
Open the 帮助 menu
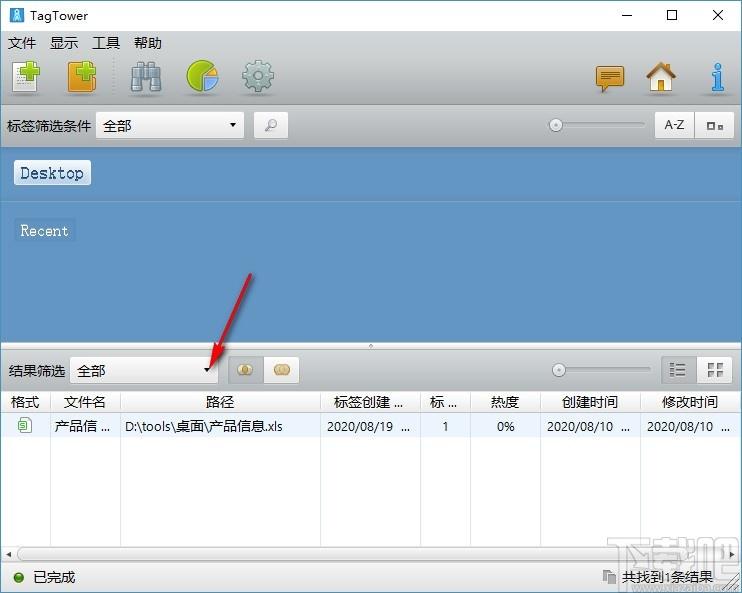click(148, 43)
